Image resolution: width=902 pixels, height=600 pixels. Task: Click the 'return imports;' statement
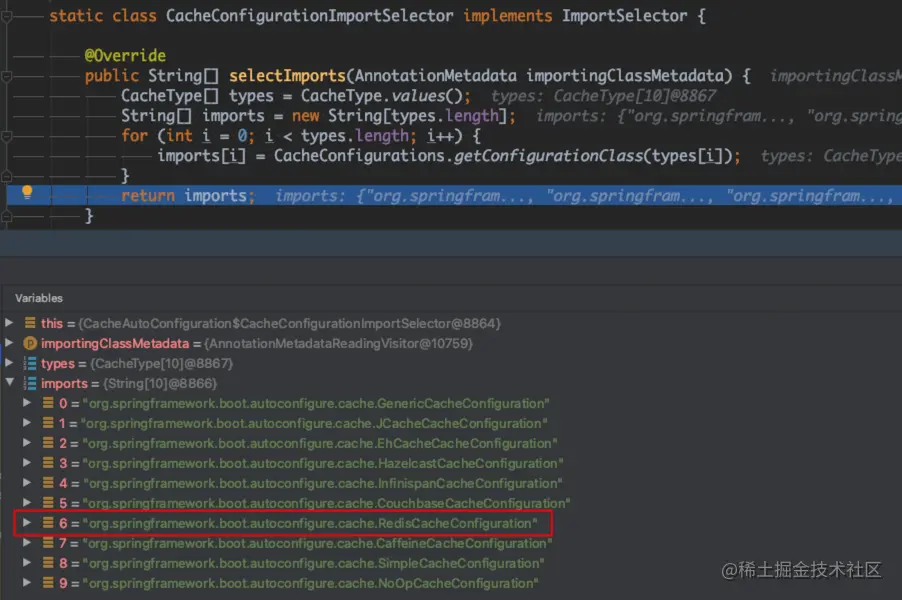click(x=188, y=196)
